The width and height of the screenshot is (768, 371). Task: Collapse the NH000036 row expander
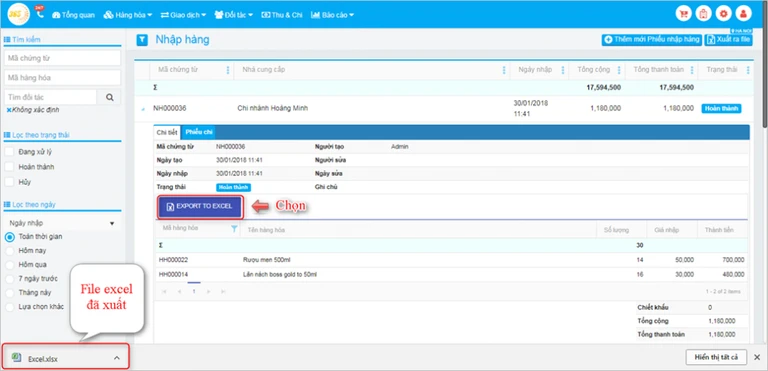point(143,109)
